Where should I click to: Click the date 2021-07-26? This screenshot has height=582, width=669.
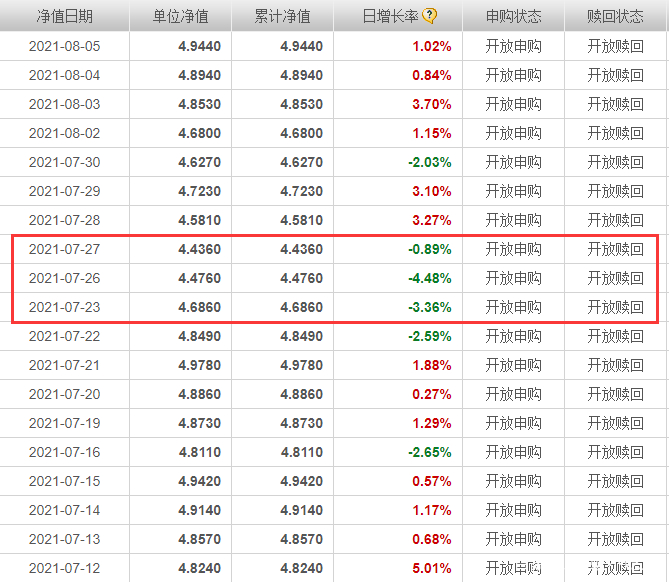click(x=64, y=278)
